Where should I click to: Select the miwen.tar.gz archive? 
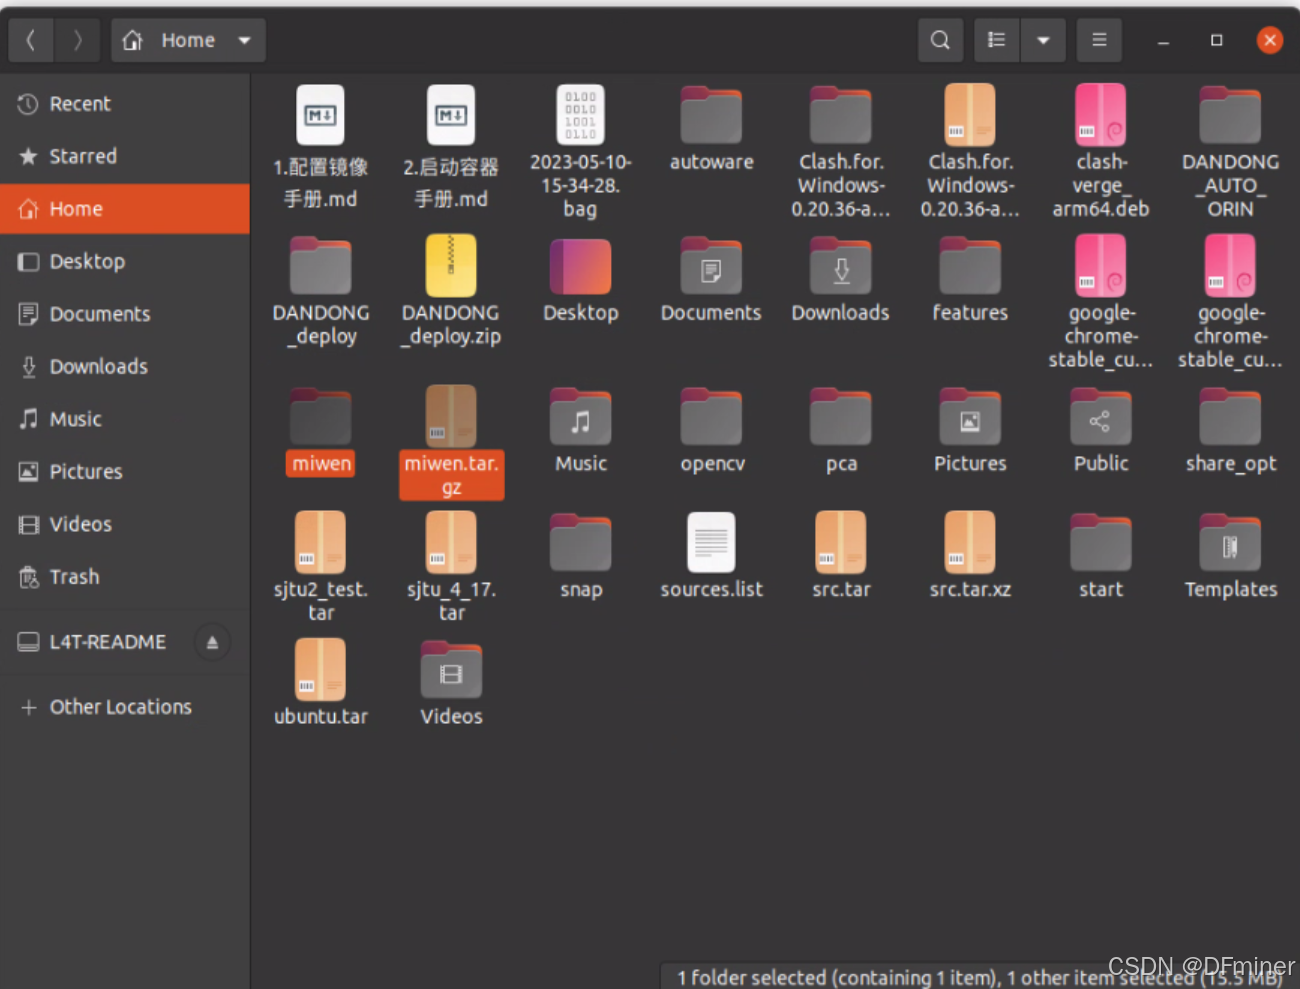pyautogui.click(x=451, y=442)
